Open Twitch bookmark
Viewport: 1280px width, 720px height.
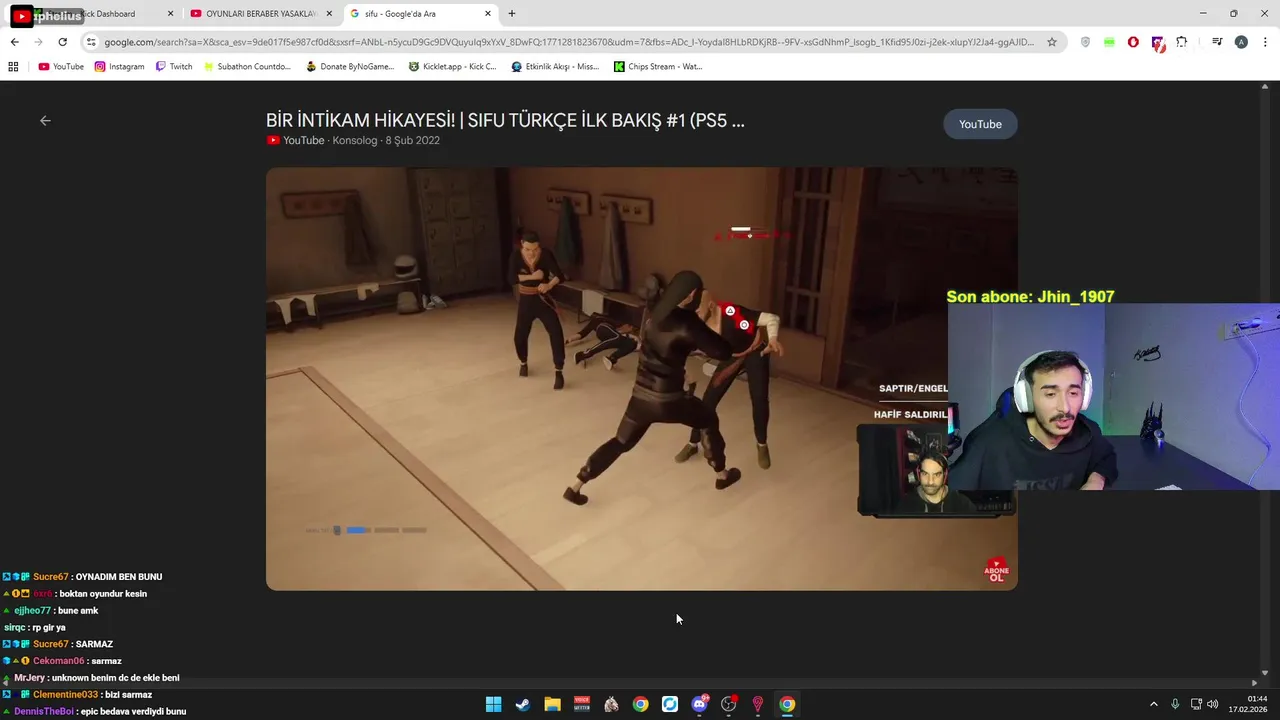click(x=174, y=67)
